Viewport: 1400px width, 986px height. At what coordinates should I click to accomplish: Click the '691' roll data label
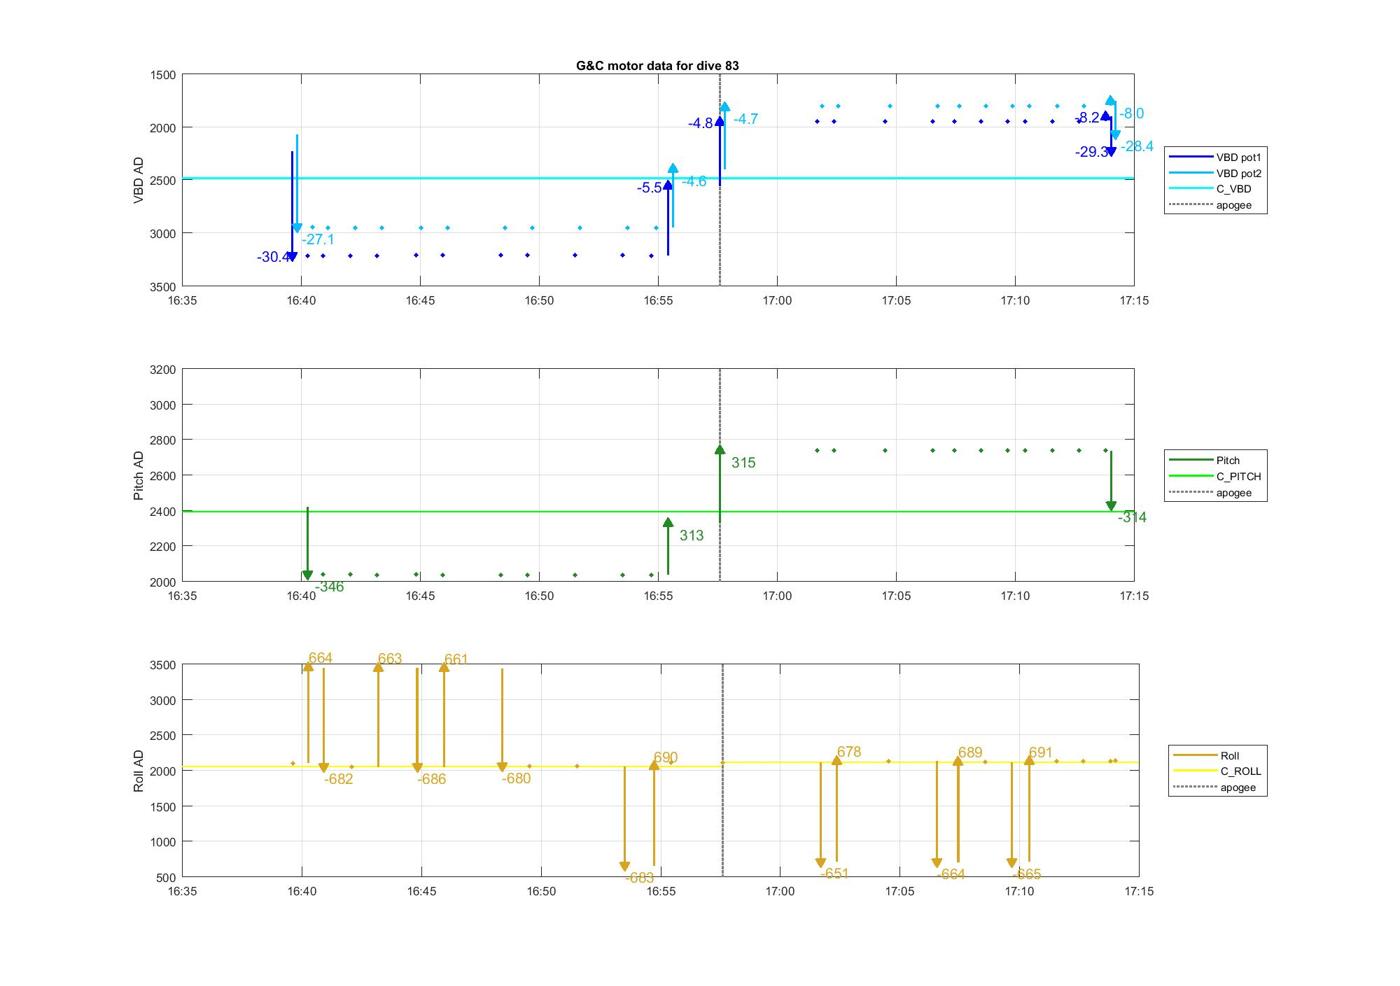[x=1041, y=752]
